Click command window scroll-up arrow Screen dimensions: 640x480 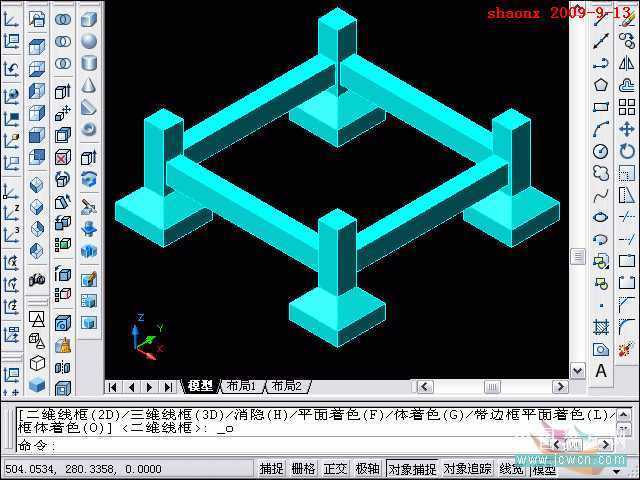tap(623, 416)
